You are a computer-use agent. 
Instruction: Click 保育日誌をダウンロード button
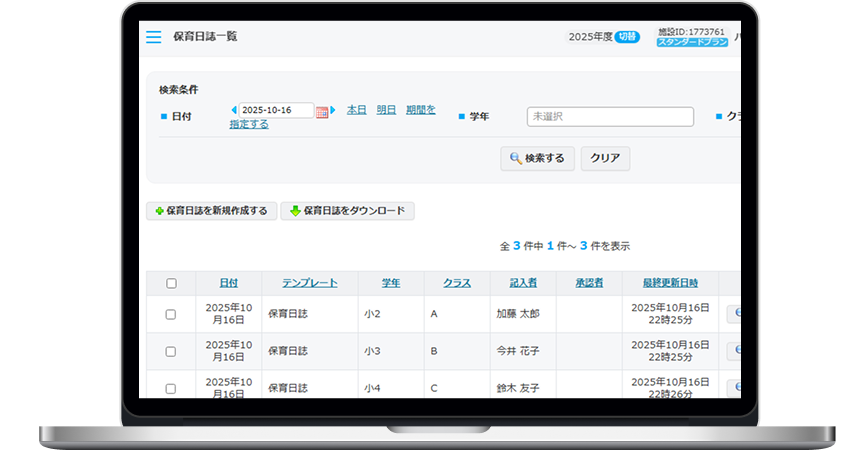click(347, 211)
